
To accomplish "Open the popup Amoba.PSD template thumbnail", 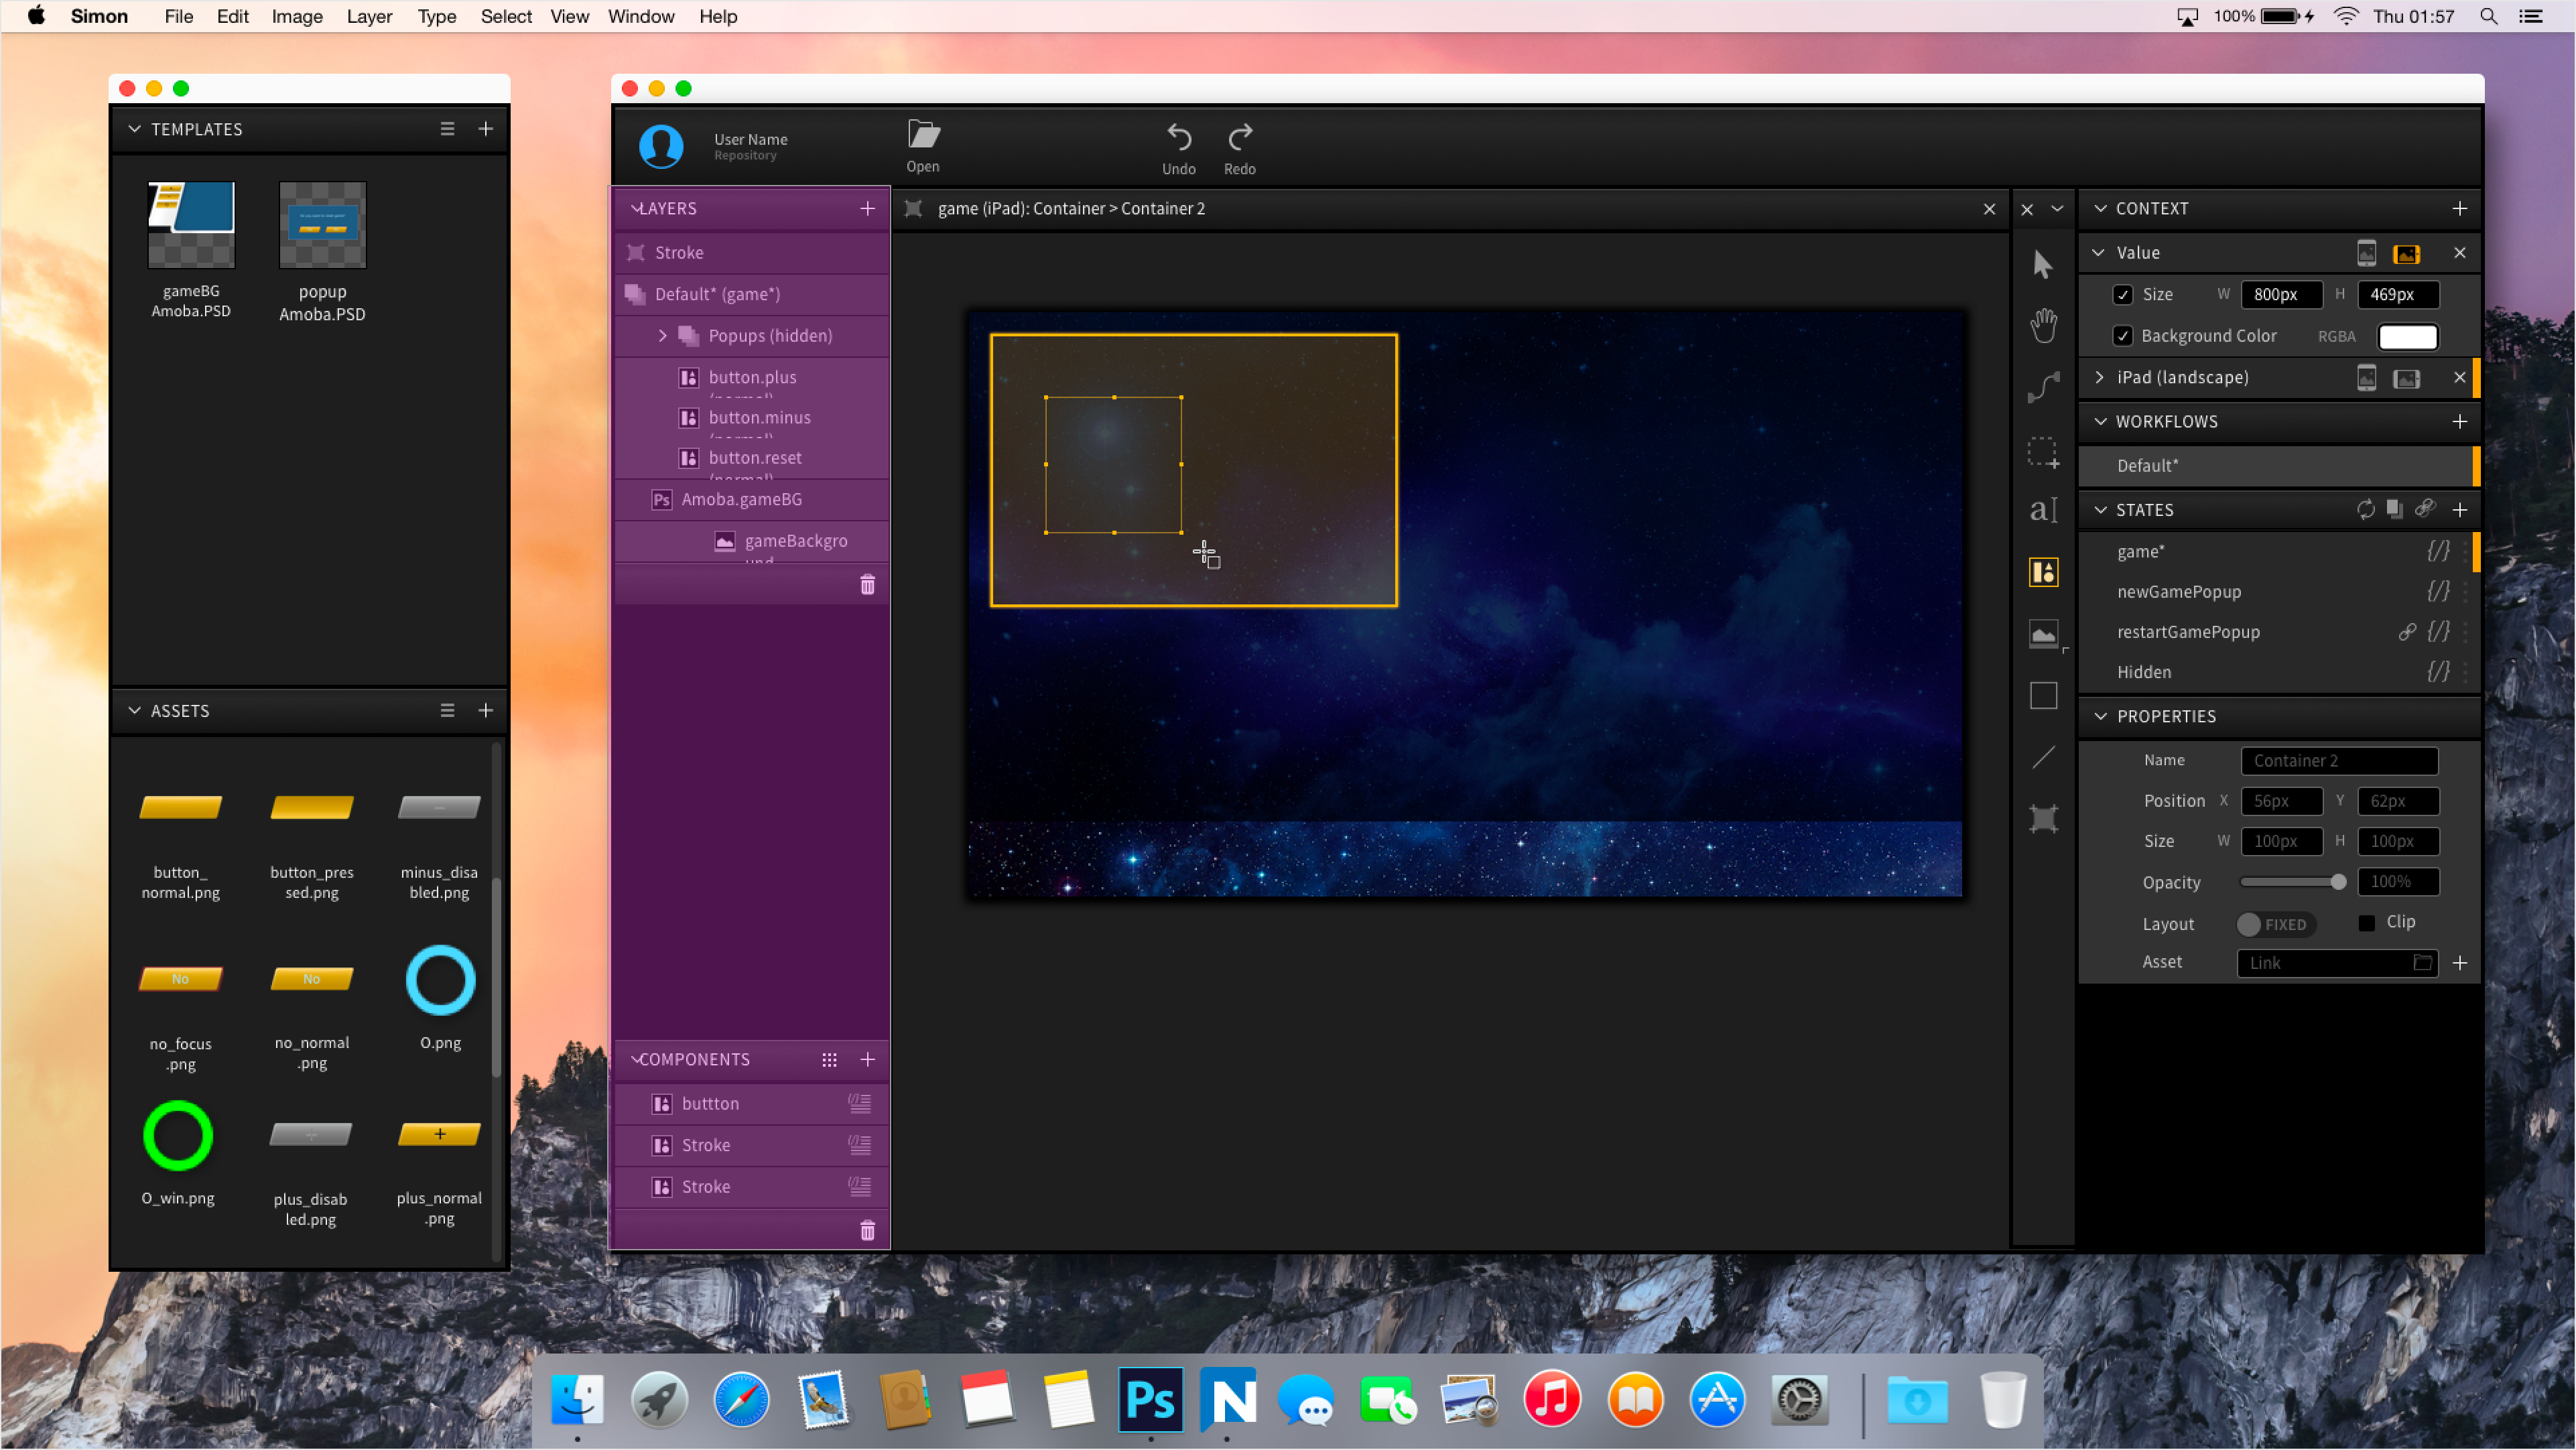I will click(x=322, y=224).
